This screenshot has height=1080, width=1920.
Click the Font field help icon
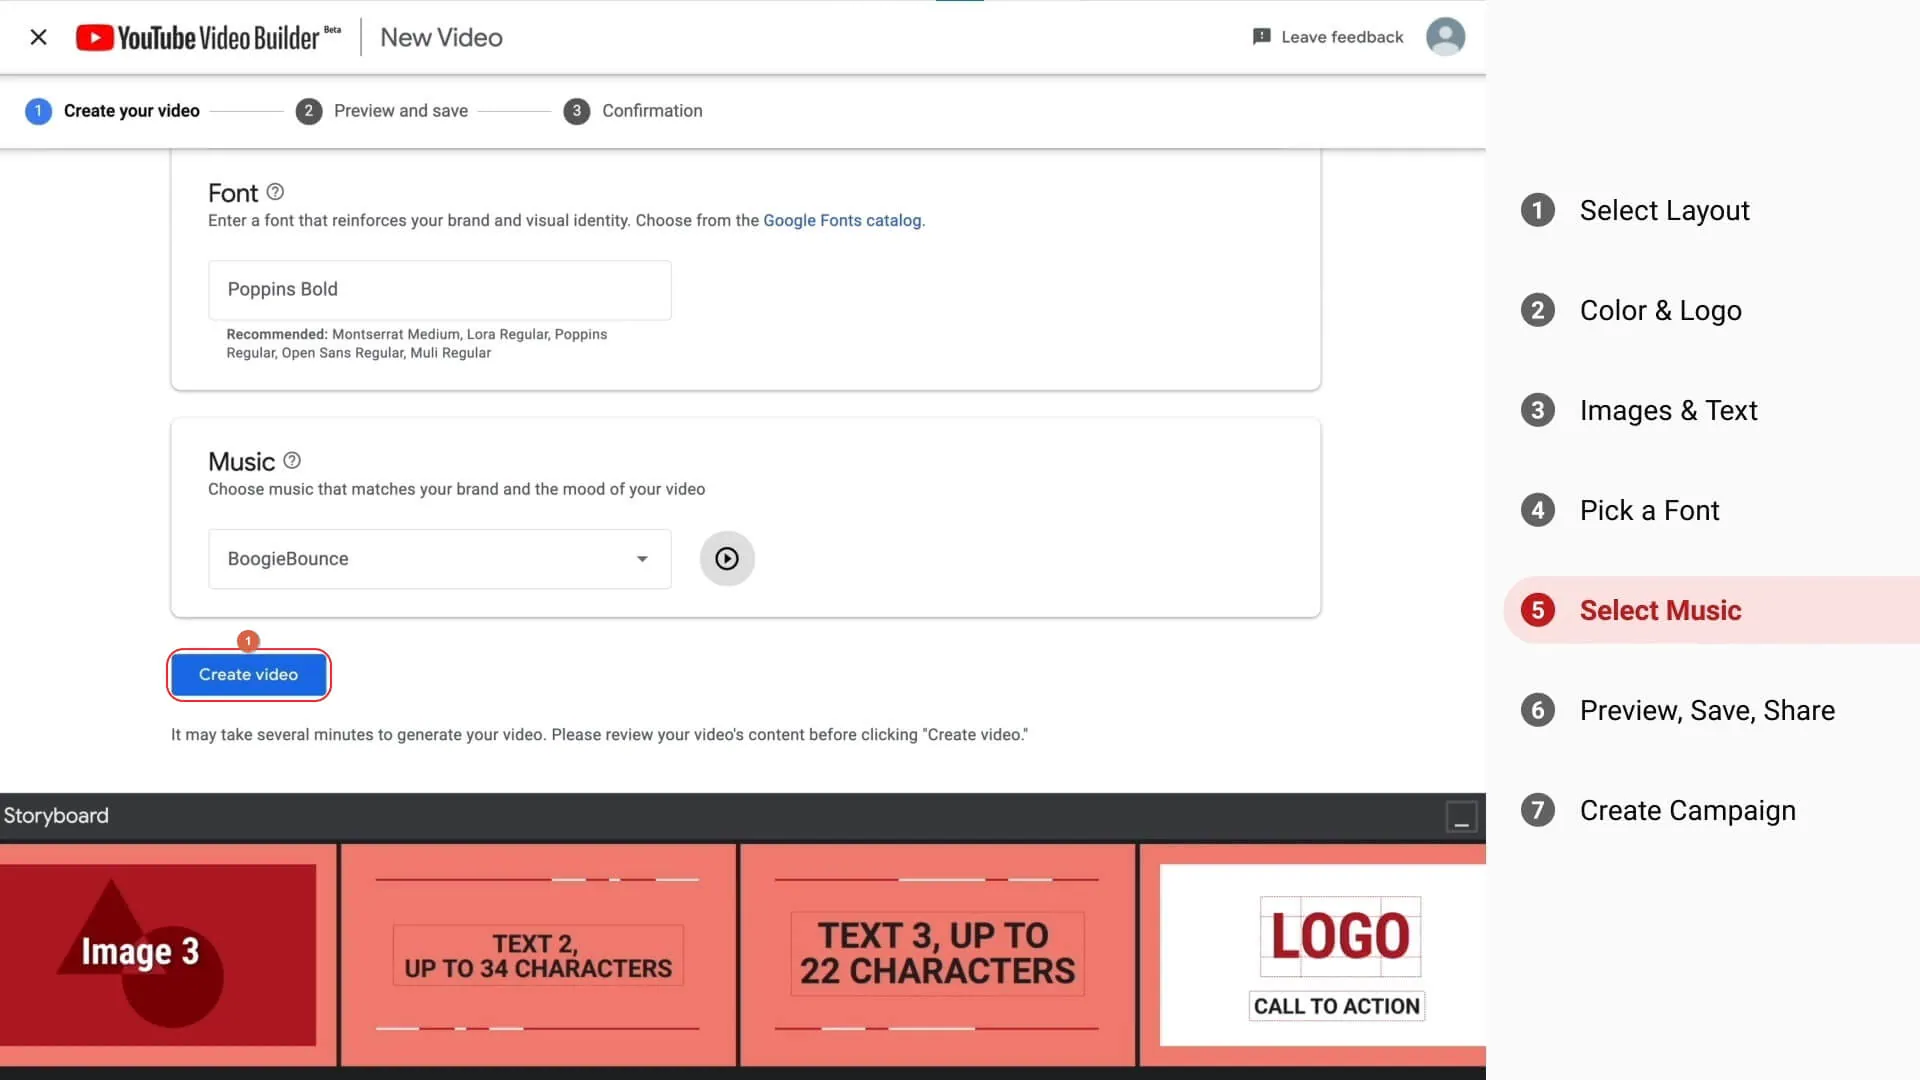(x=274, y=191)
